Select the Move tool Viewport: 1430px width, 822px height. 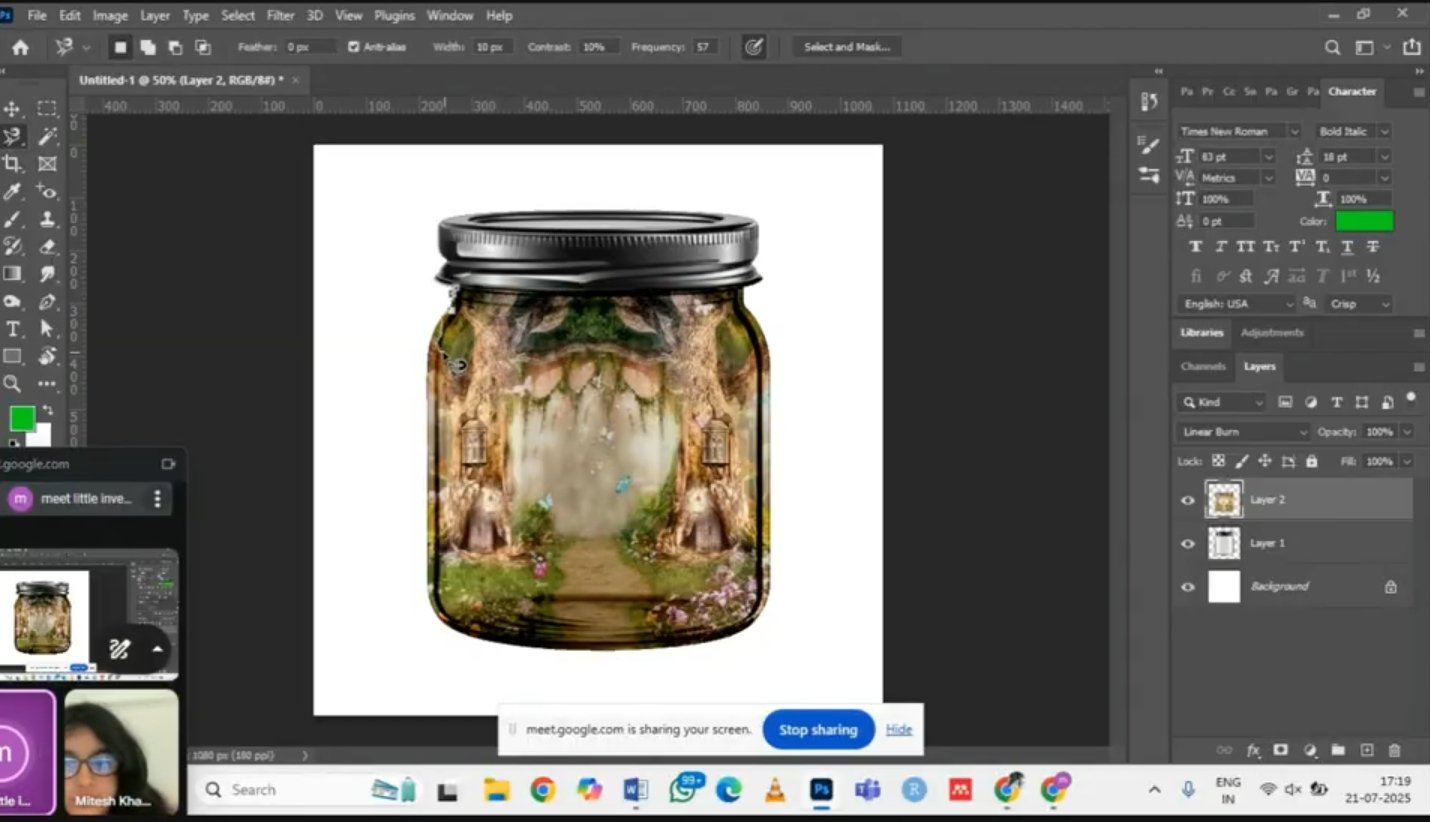click(x=12, y=109)
